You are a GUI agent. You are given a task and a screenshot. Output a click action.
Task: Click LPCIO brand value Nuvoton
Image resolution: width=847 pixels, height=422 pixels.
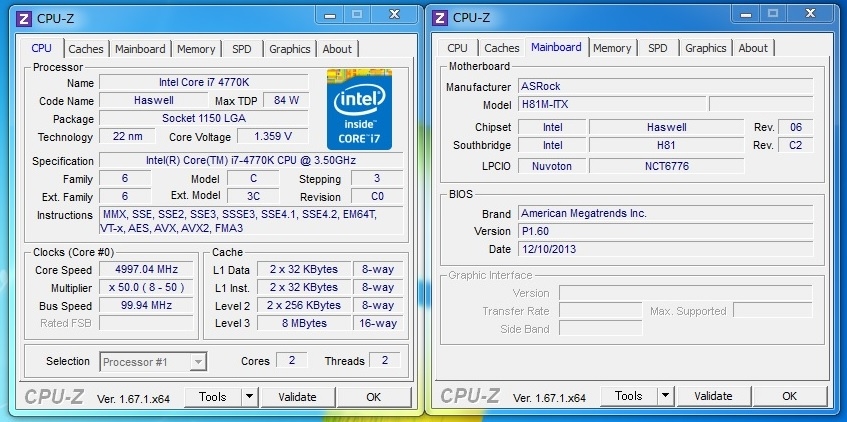tap(552, 166)
